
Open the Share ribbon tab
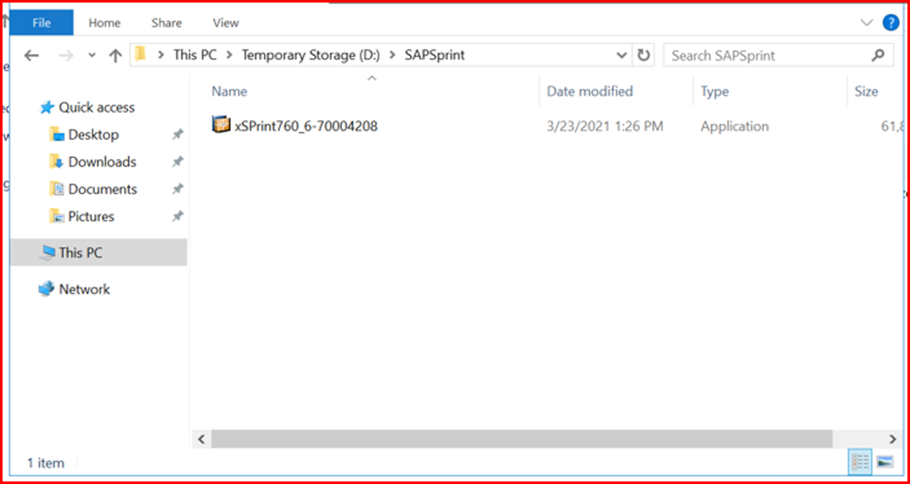[167, 23]
